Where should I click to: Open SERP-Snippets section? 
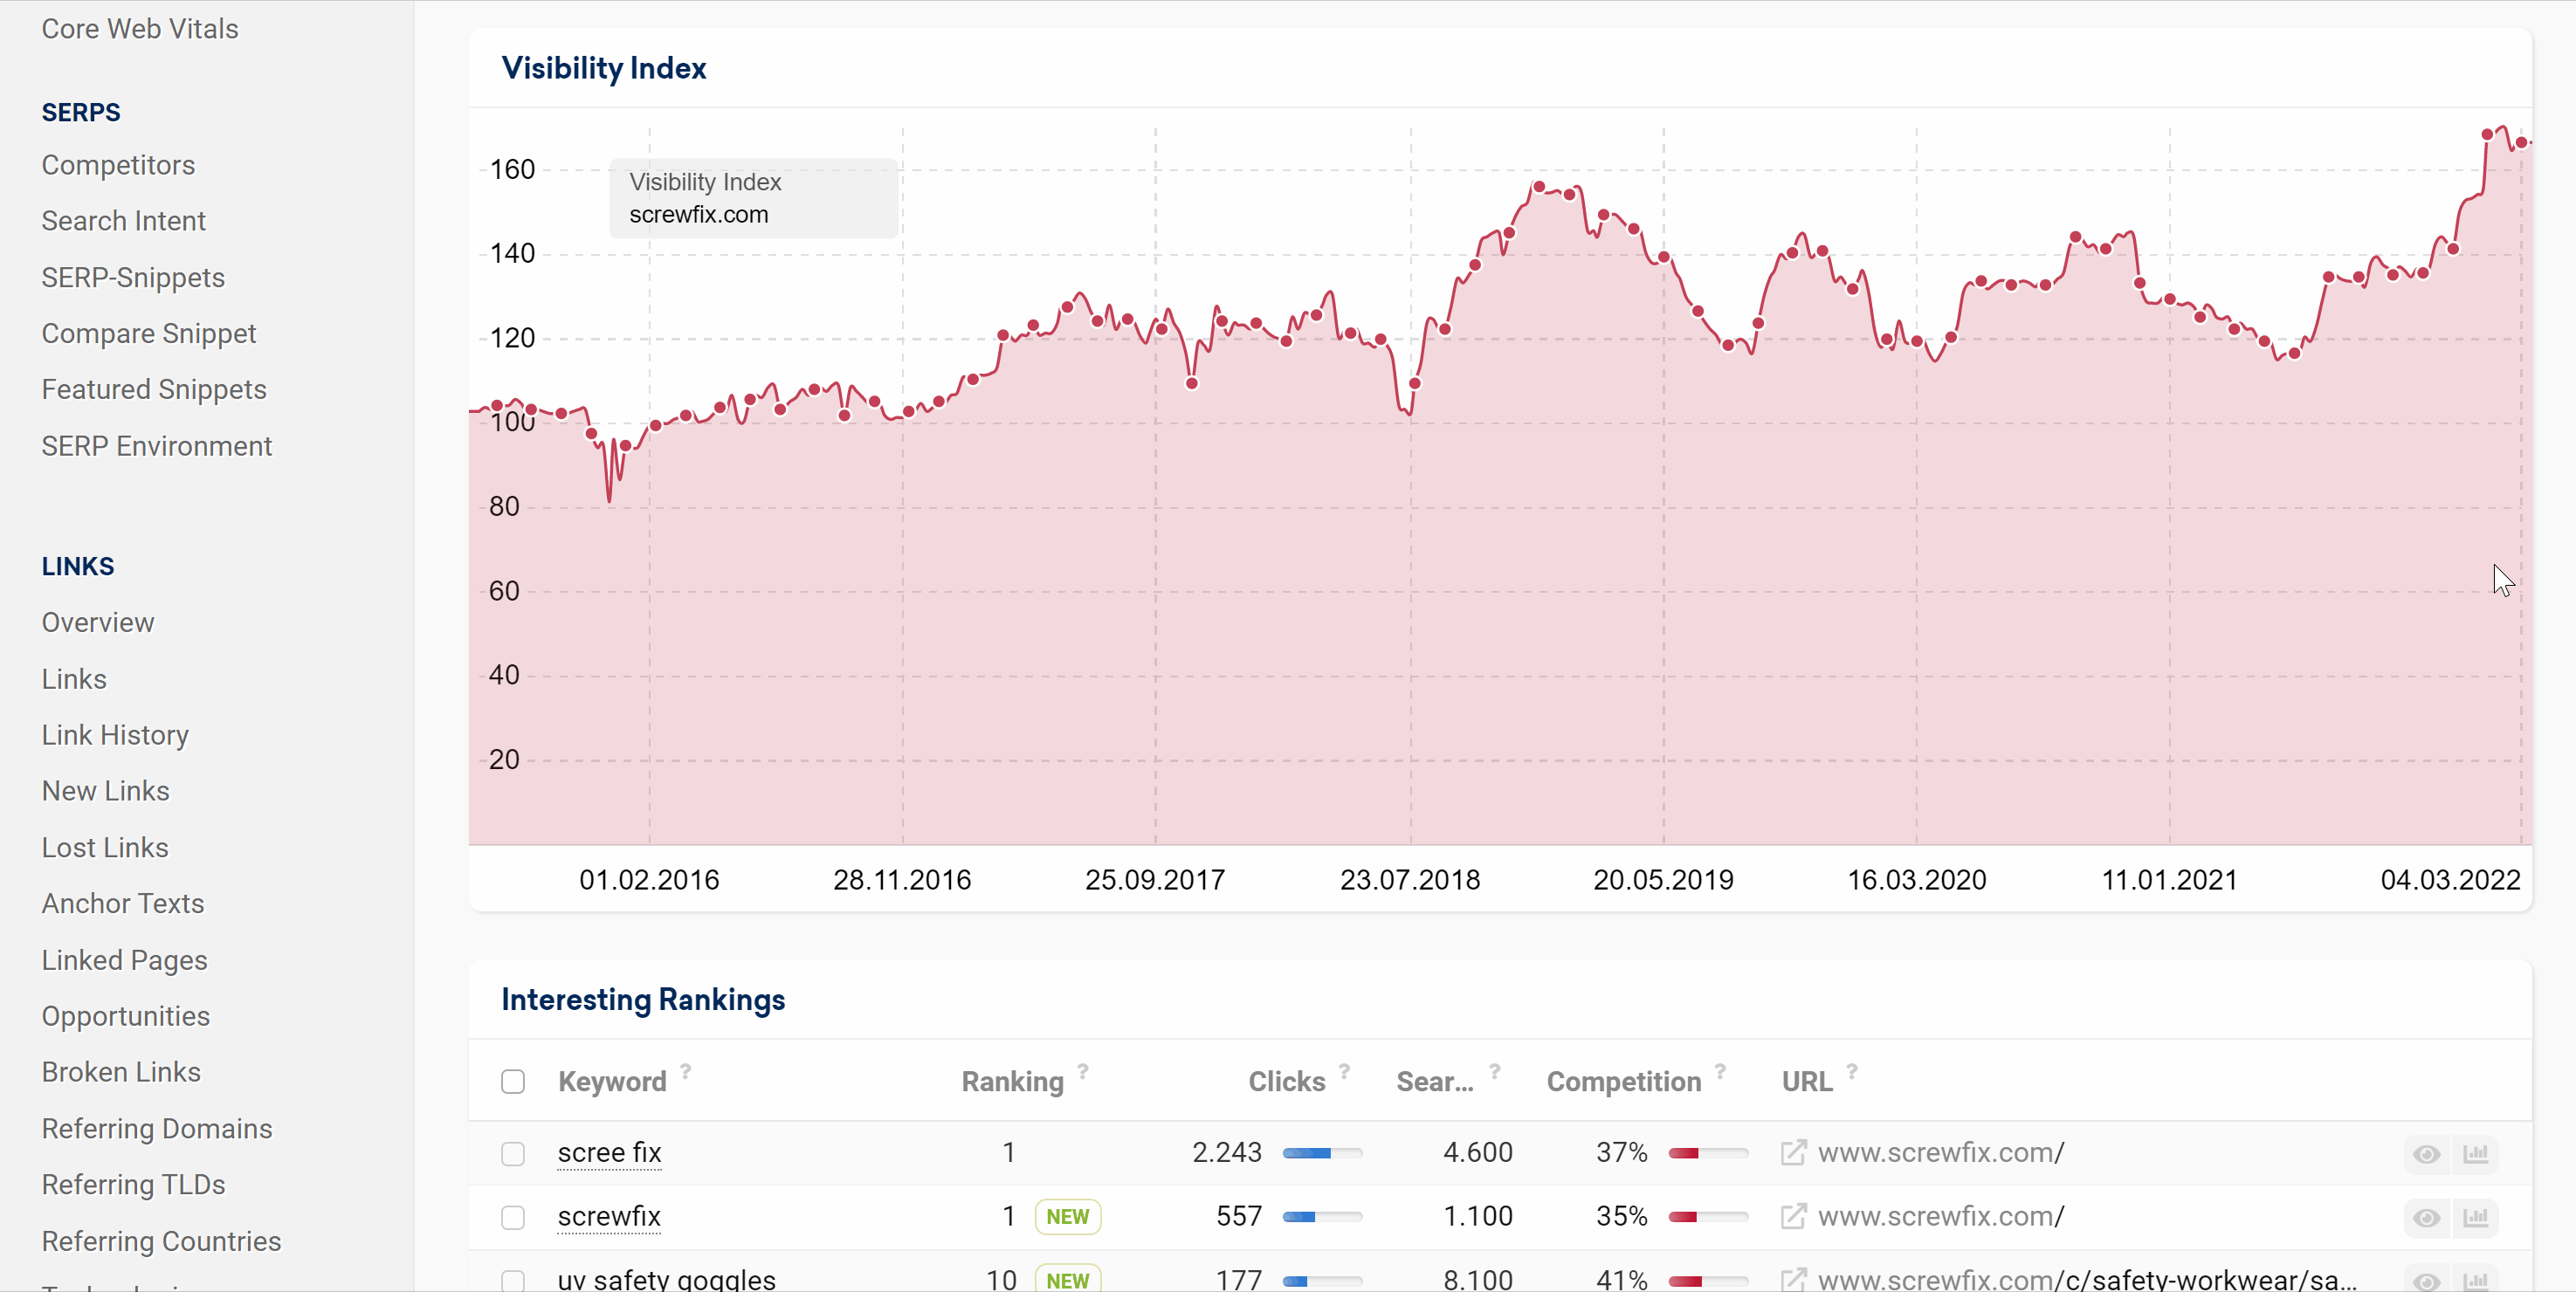pos(133,277)
